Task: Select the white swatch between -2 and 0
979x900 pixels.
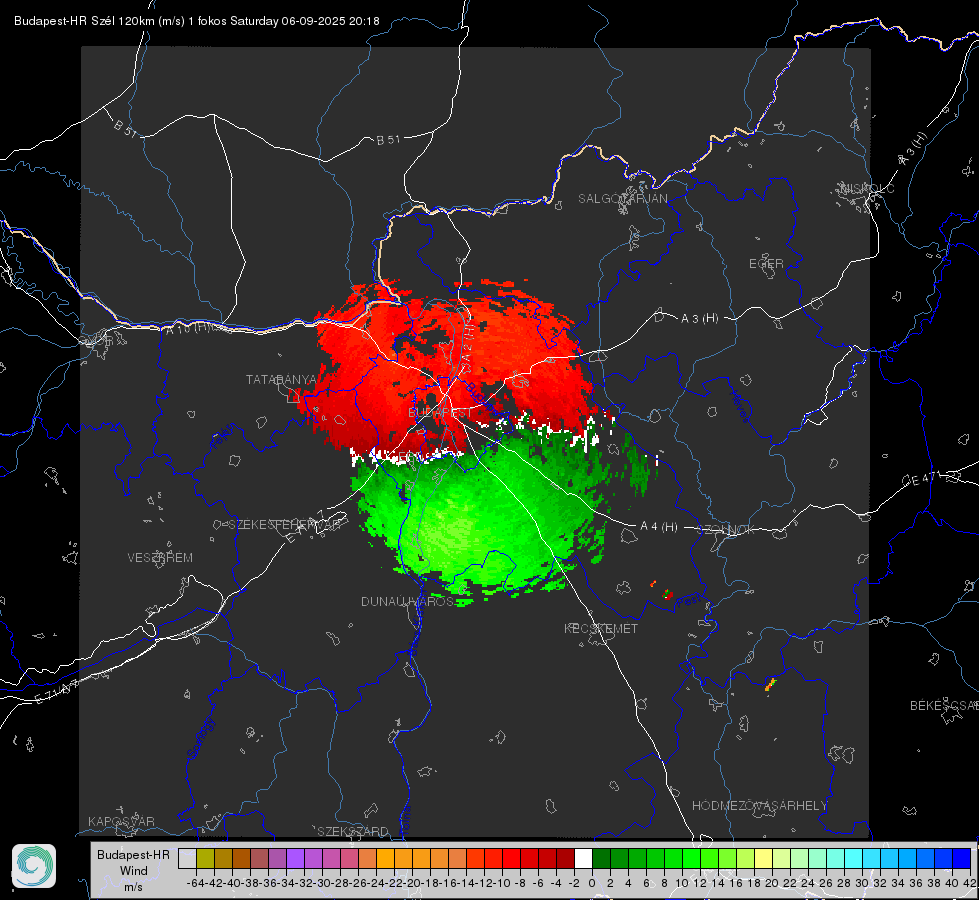Action: (583, 858)
